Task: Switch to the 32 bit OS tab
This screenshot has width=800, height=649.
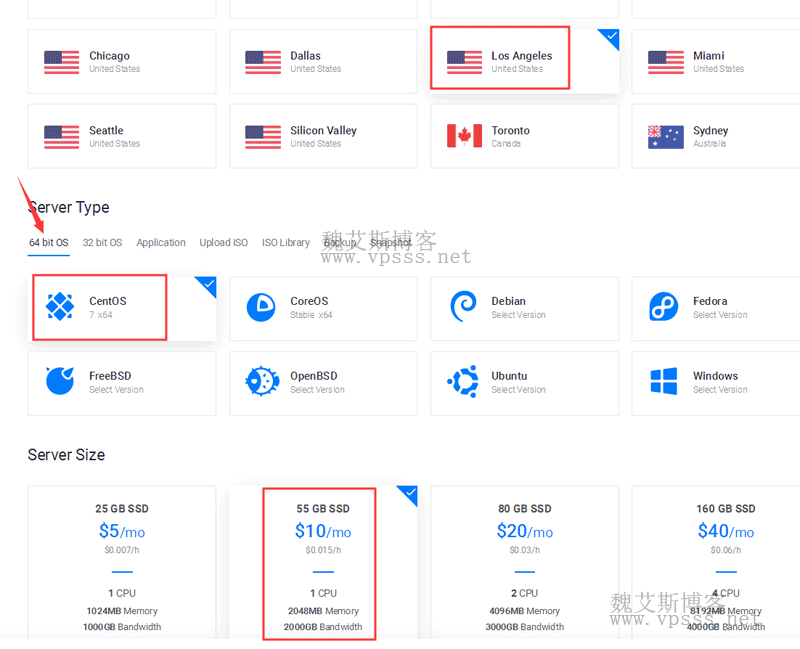Action: (102, 243)
